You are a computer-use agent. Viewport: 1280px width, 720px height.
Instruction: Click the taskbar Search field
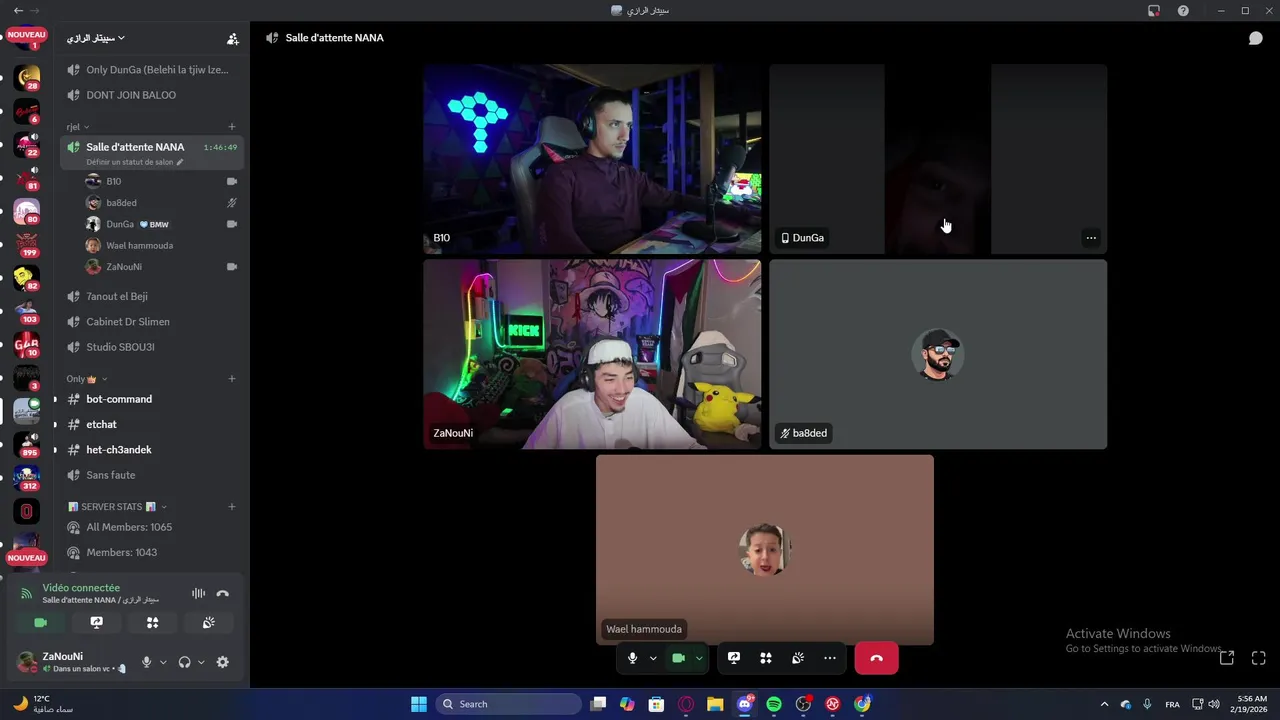pyautogui.click(x=509, y=704)
